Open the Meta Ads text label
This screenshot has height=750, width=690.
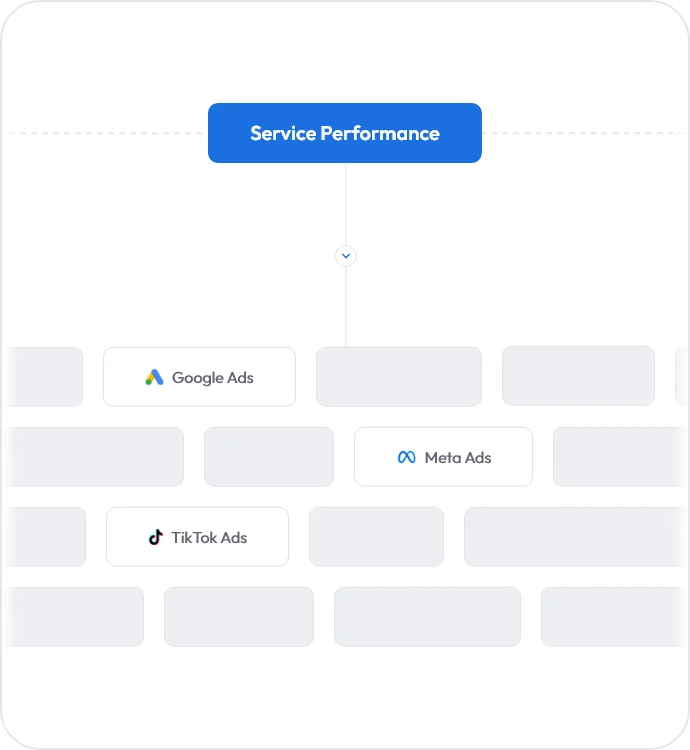point(458,457)
